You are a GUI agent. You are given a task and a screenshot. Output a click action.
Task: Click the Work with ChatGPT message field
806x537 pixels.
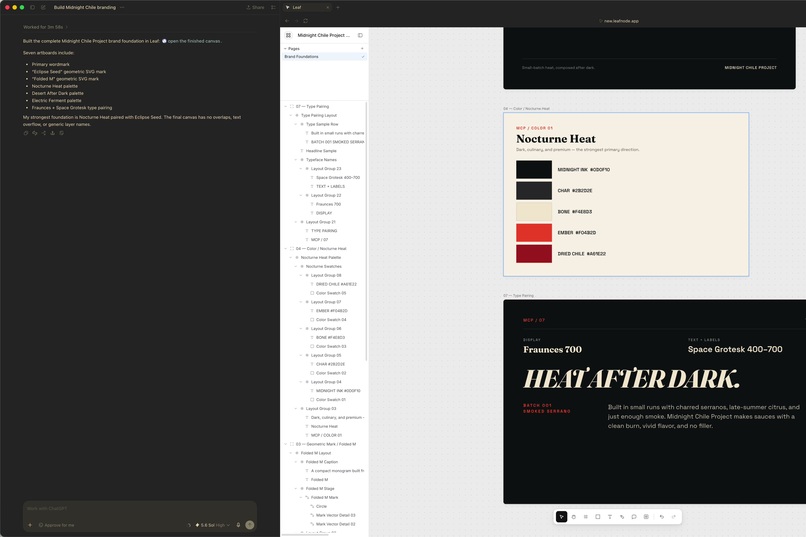pyautogui.click(x=140, y=509)
